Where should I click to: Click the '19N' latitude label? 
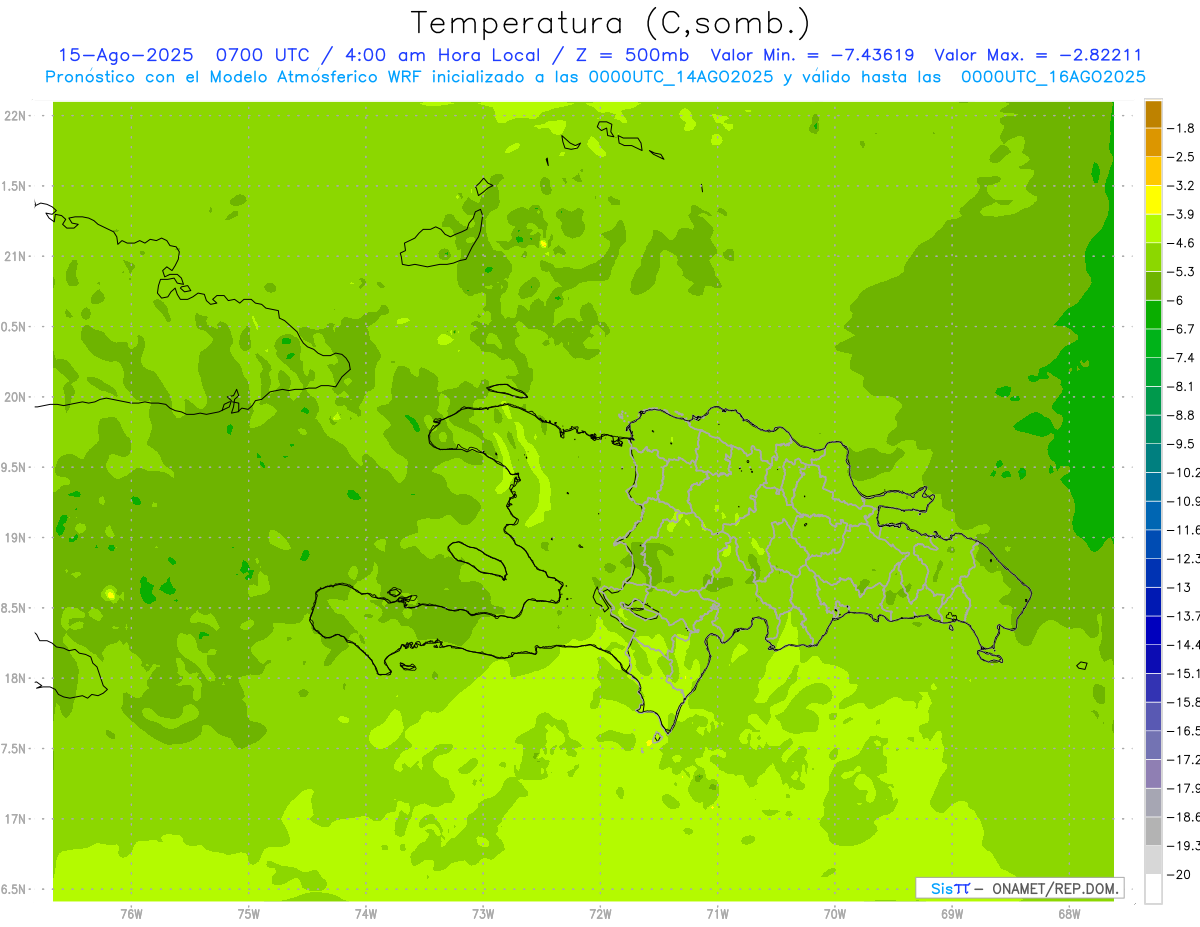coord(15,538)
